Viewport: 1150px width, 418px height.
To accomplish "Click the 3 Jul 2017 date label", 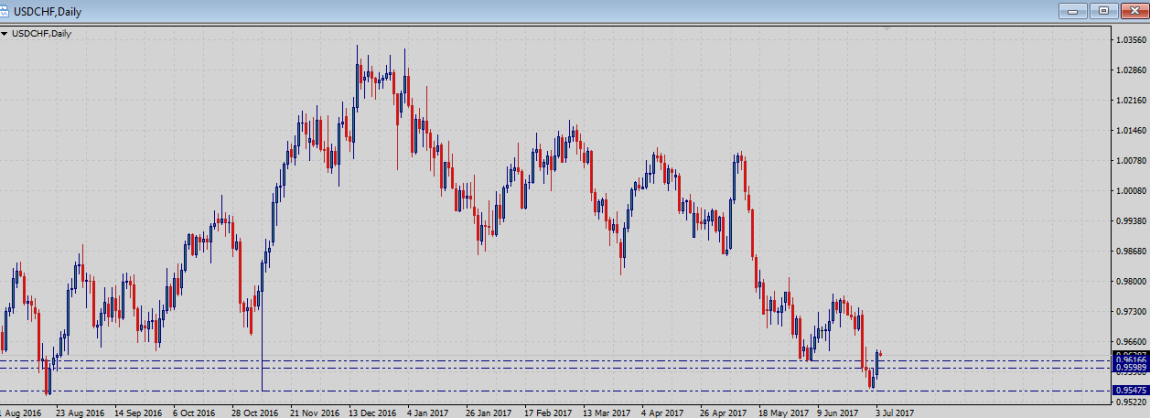I will tap(894, 411).
